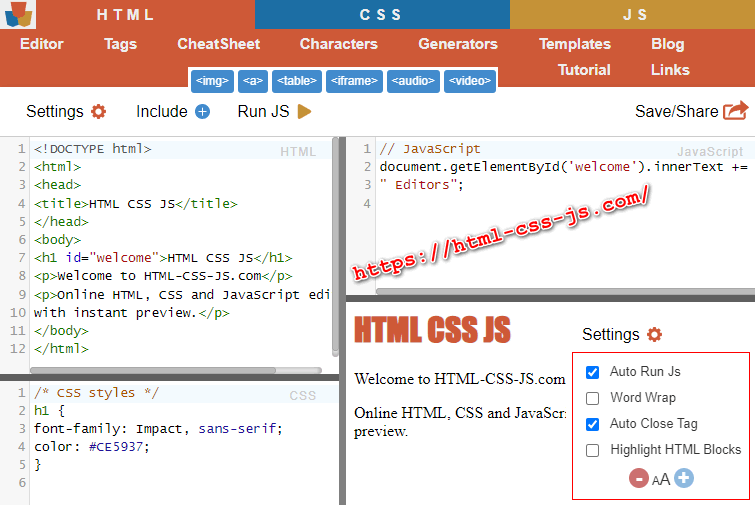Switch to the JS tab
The height and width of the screenshot is (505, 755).
pos(634,15)
